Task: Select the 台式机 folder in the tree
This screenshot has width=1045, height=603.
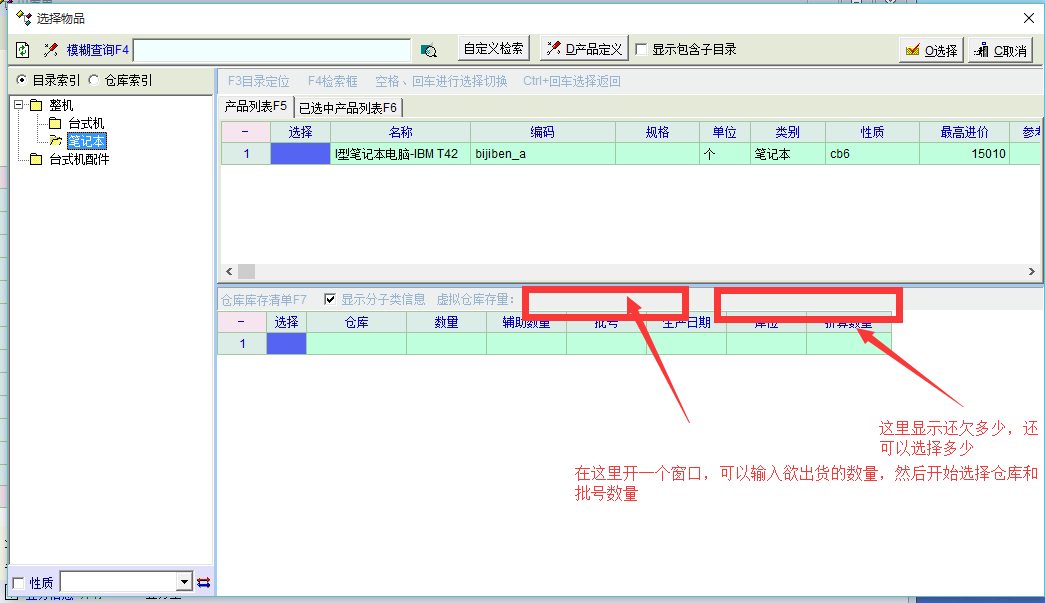Action: click(85, 123)
